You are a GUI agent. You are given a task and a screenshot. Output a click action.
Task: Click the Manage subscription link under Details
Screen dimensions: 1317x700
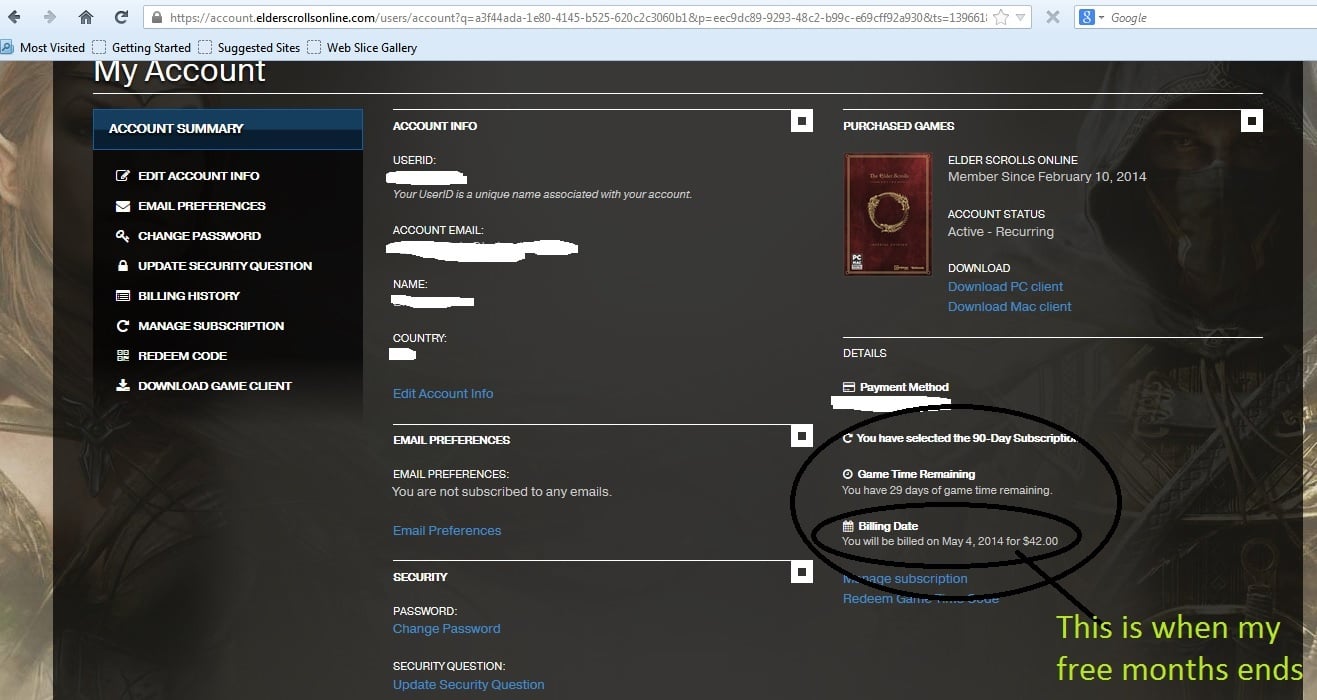tap(905, 579)
